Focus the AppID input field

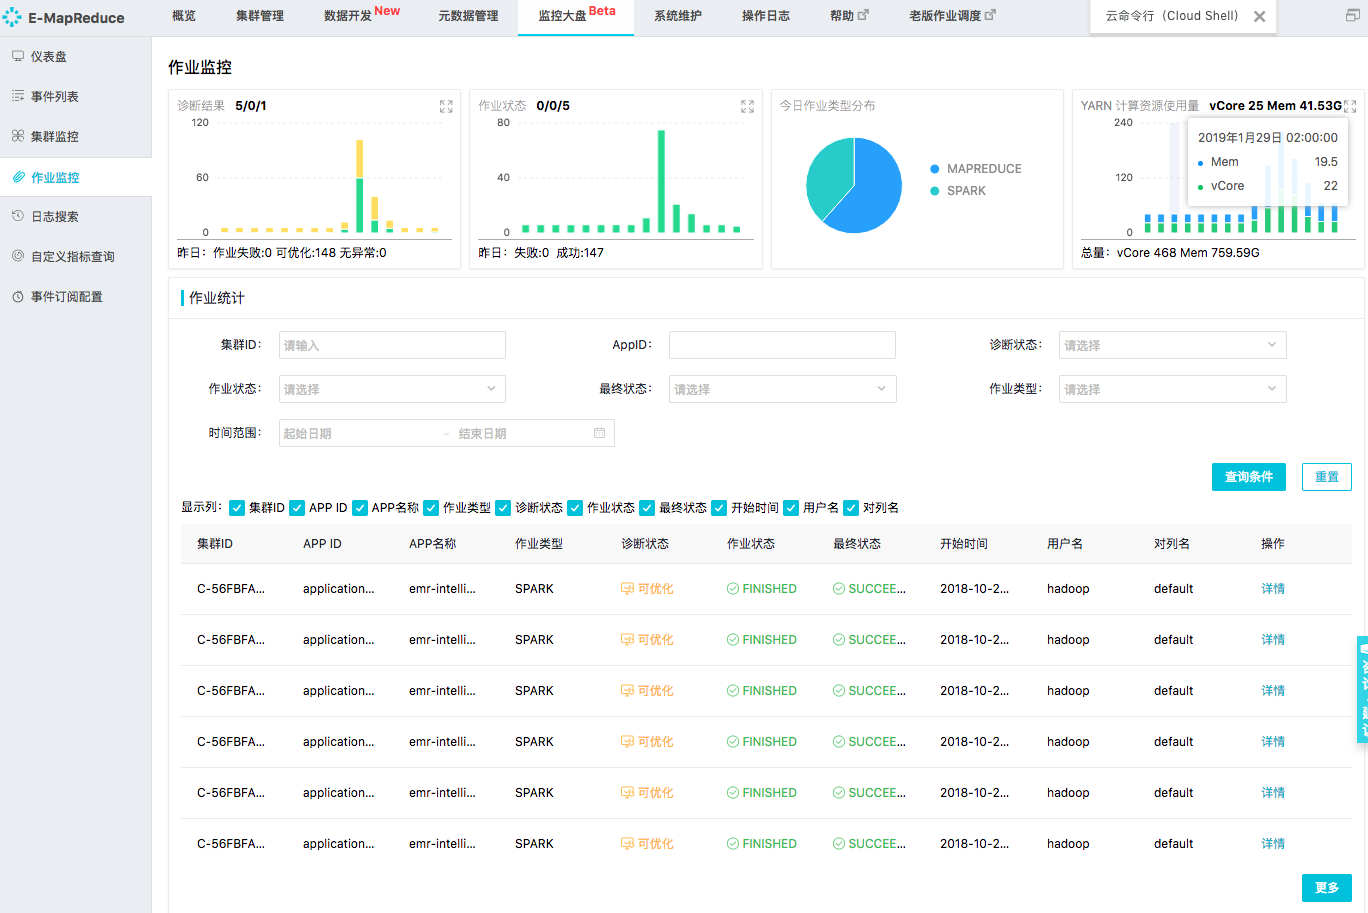pos(782,345)
